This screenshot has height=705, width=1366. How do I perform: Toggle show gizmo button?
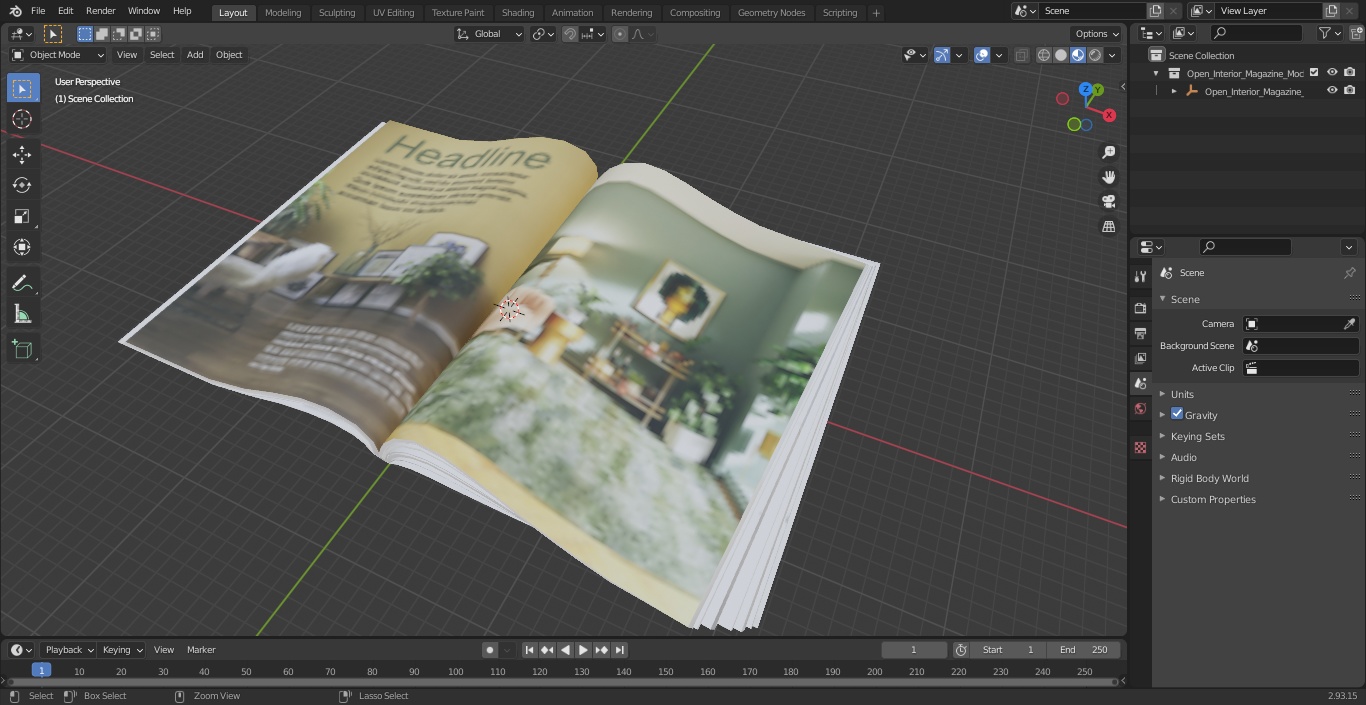942,55
